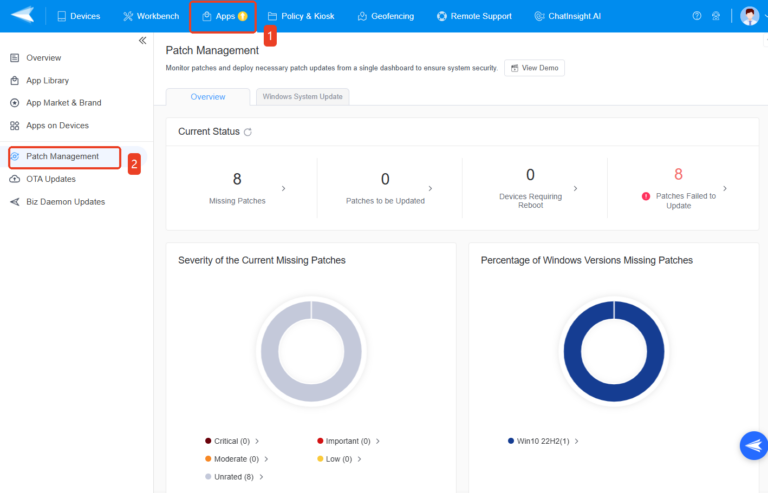The height and width of the screenshot is (493, 768).
Task: Open the Unrated (8) severity link
Action: pos(234,477)
